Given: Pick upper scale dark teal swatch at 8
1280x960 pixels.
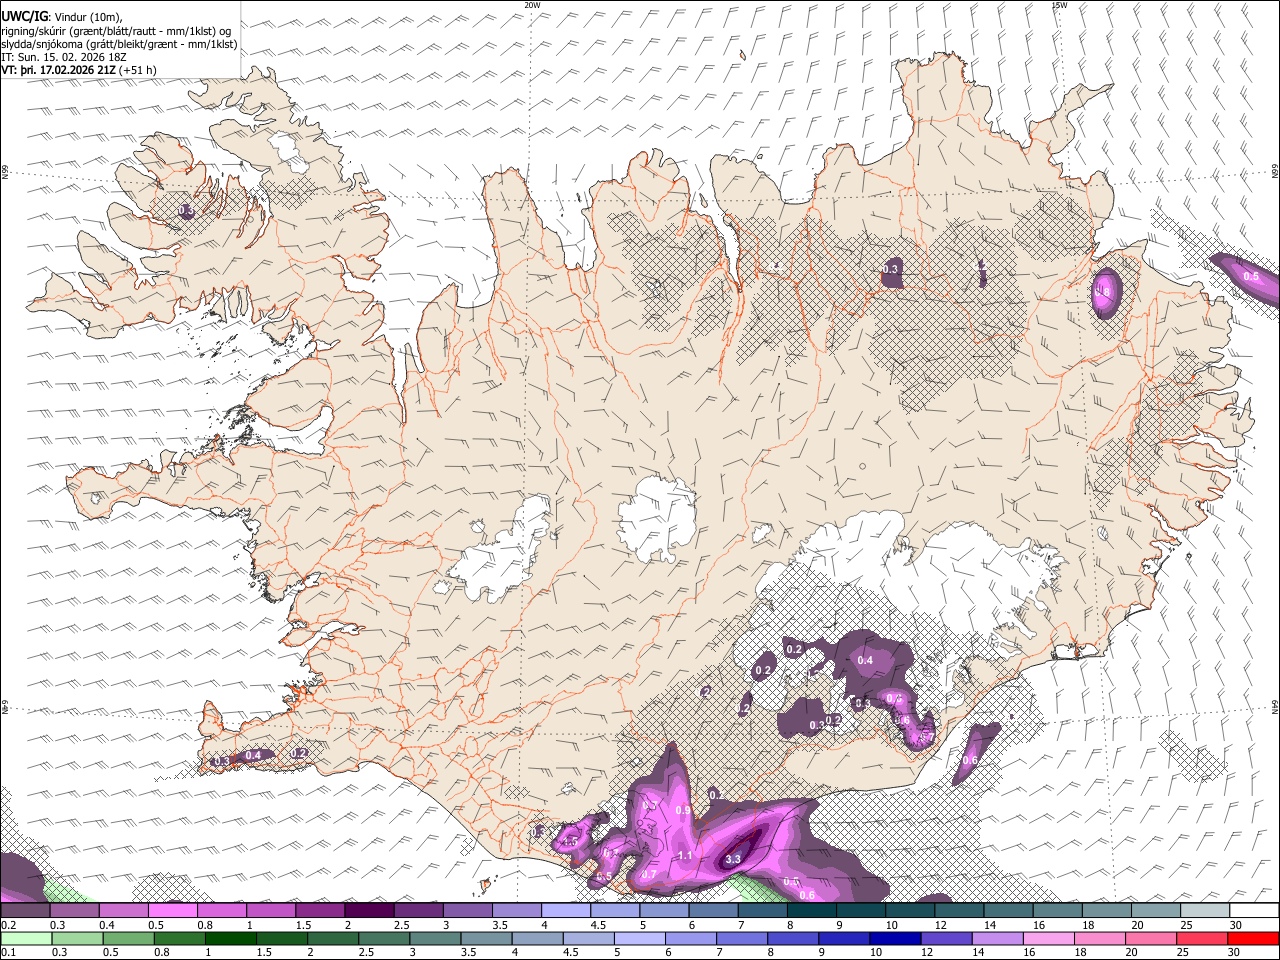Looking at the screenshot, I should click(812, 911).
